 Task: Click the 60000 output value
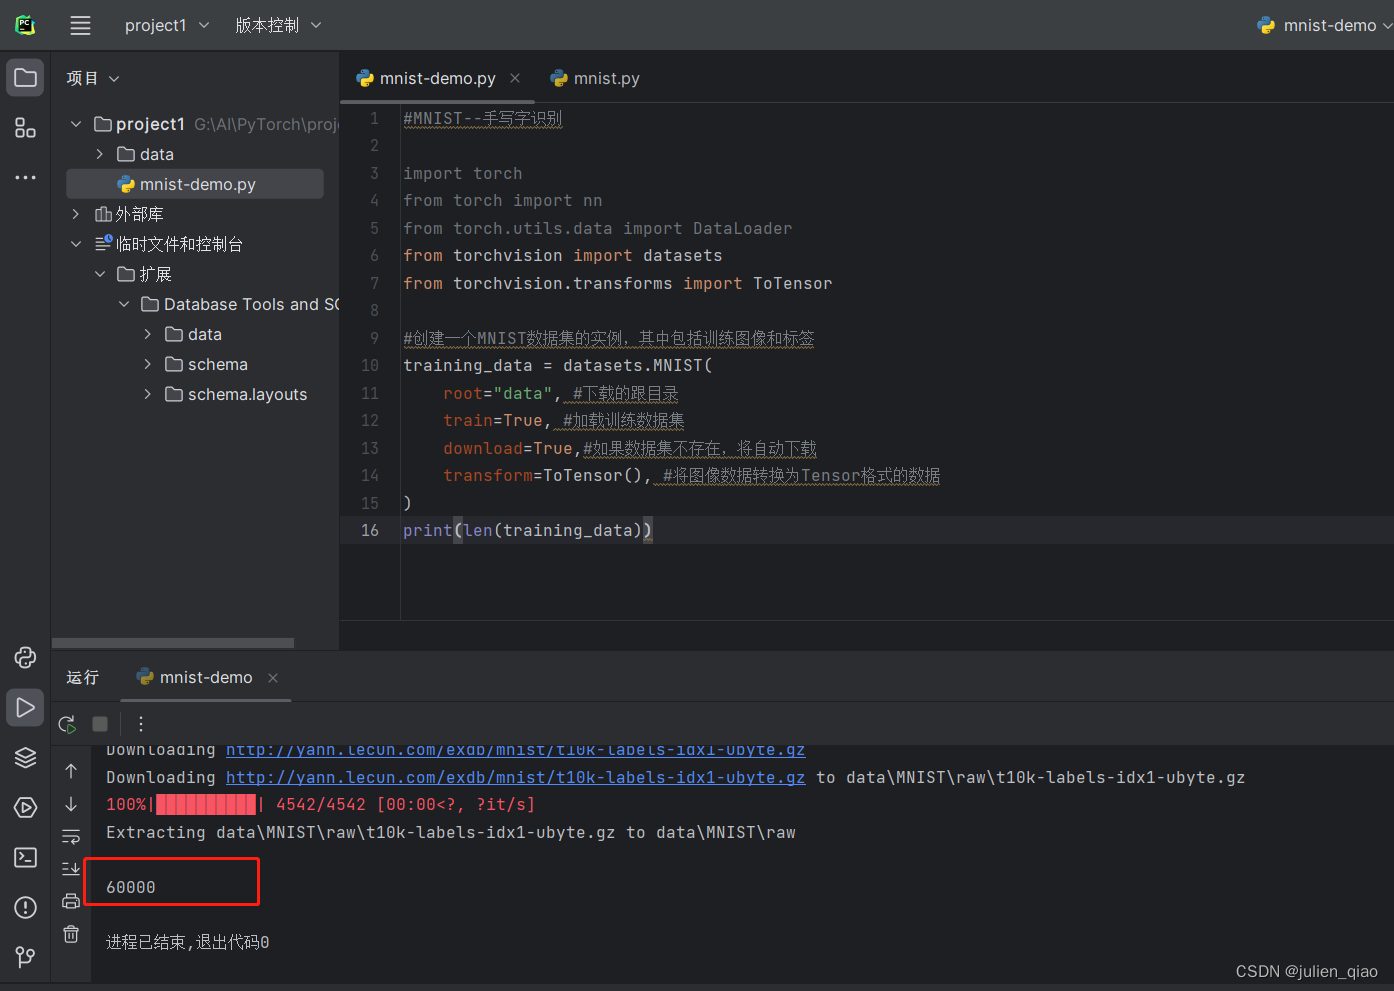pyautogui.click(x=131, y=887)
